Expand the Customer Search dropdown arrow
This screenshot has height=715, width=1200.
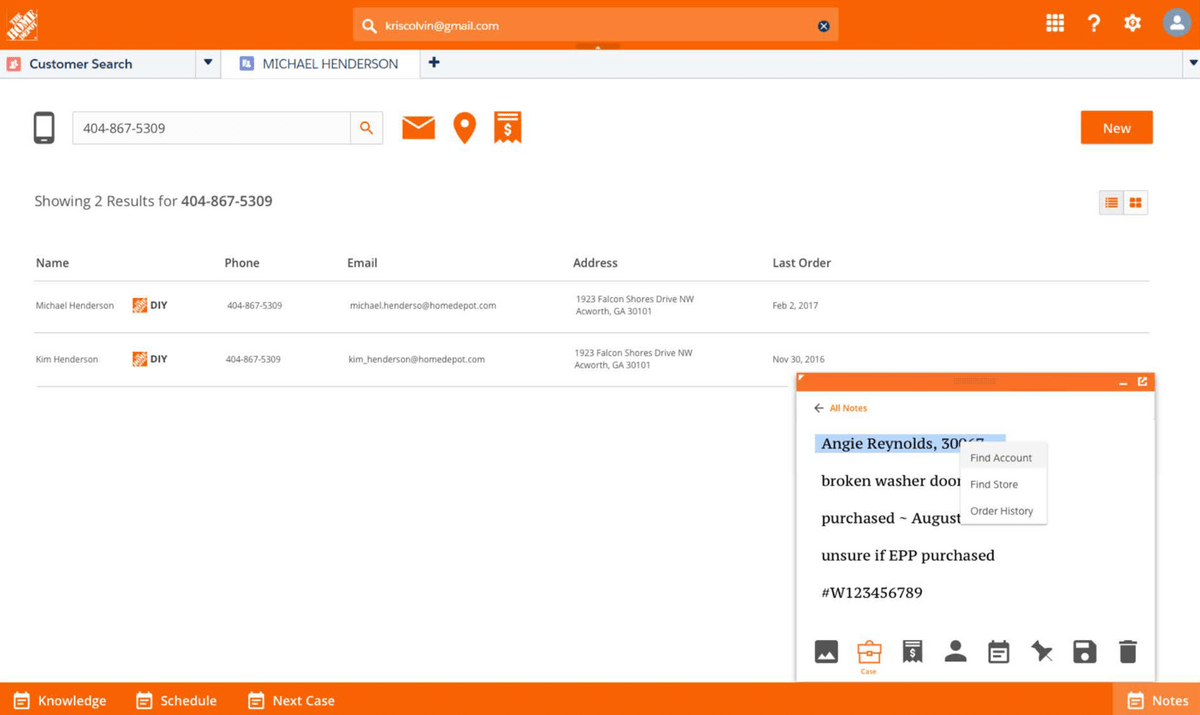[208, 63]
